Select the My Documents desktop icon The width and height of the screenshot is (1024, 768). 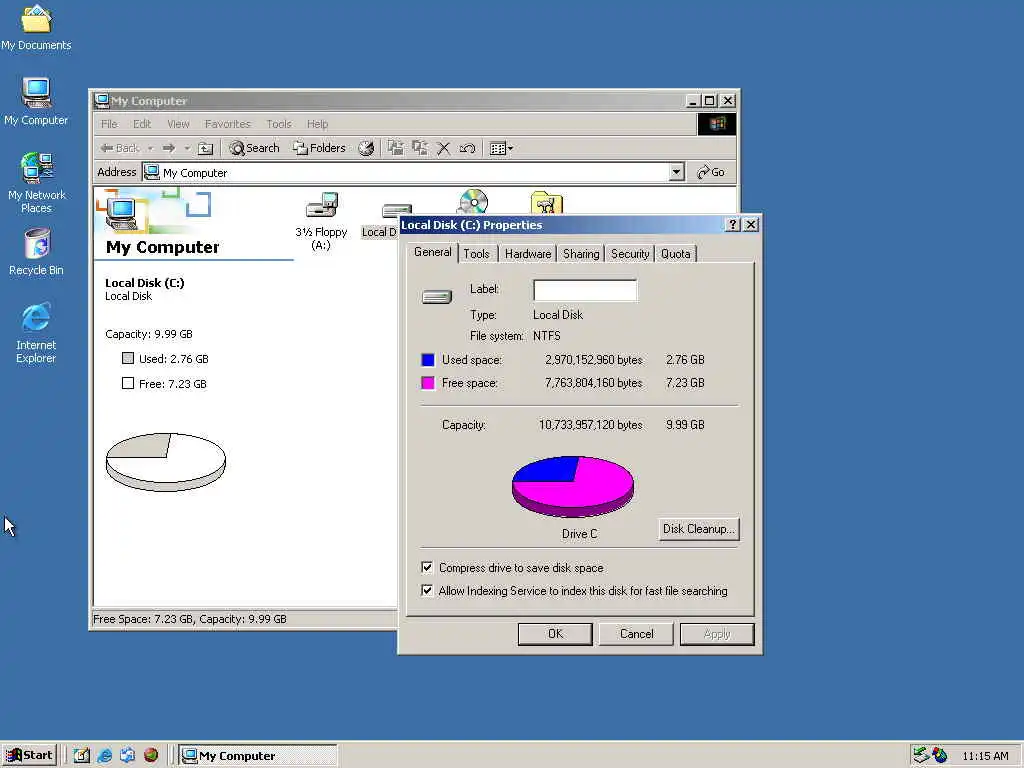(36, 27)
